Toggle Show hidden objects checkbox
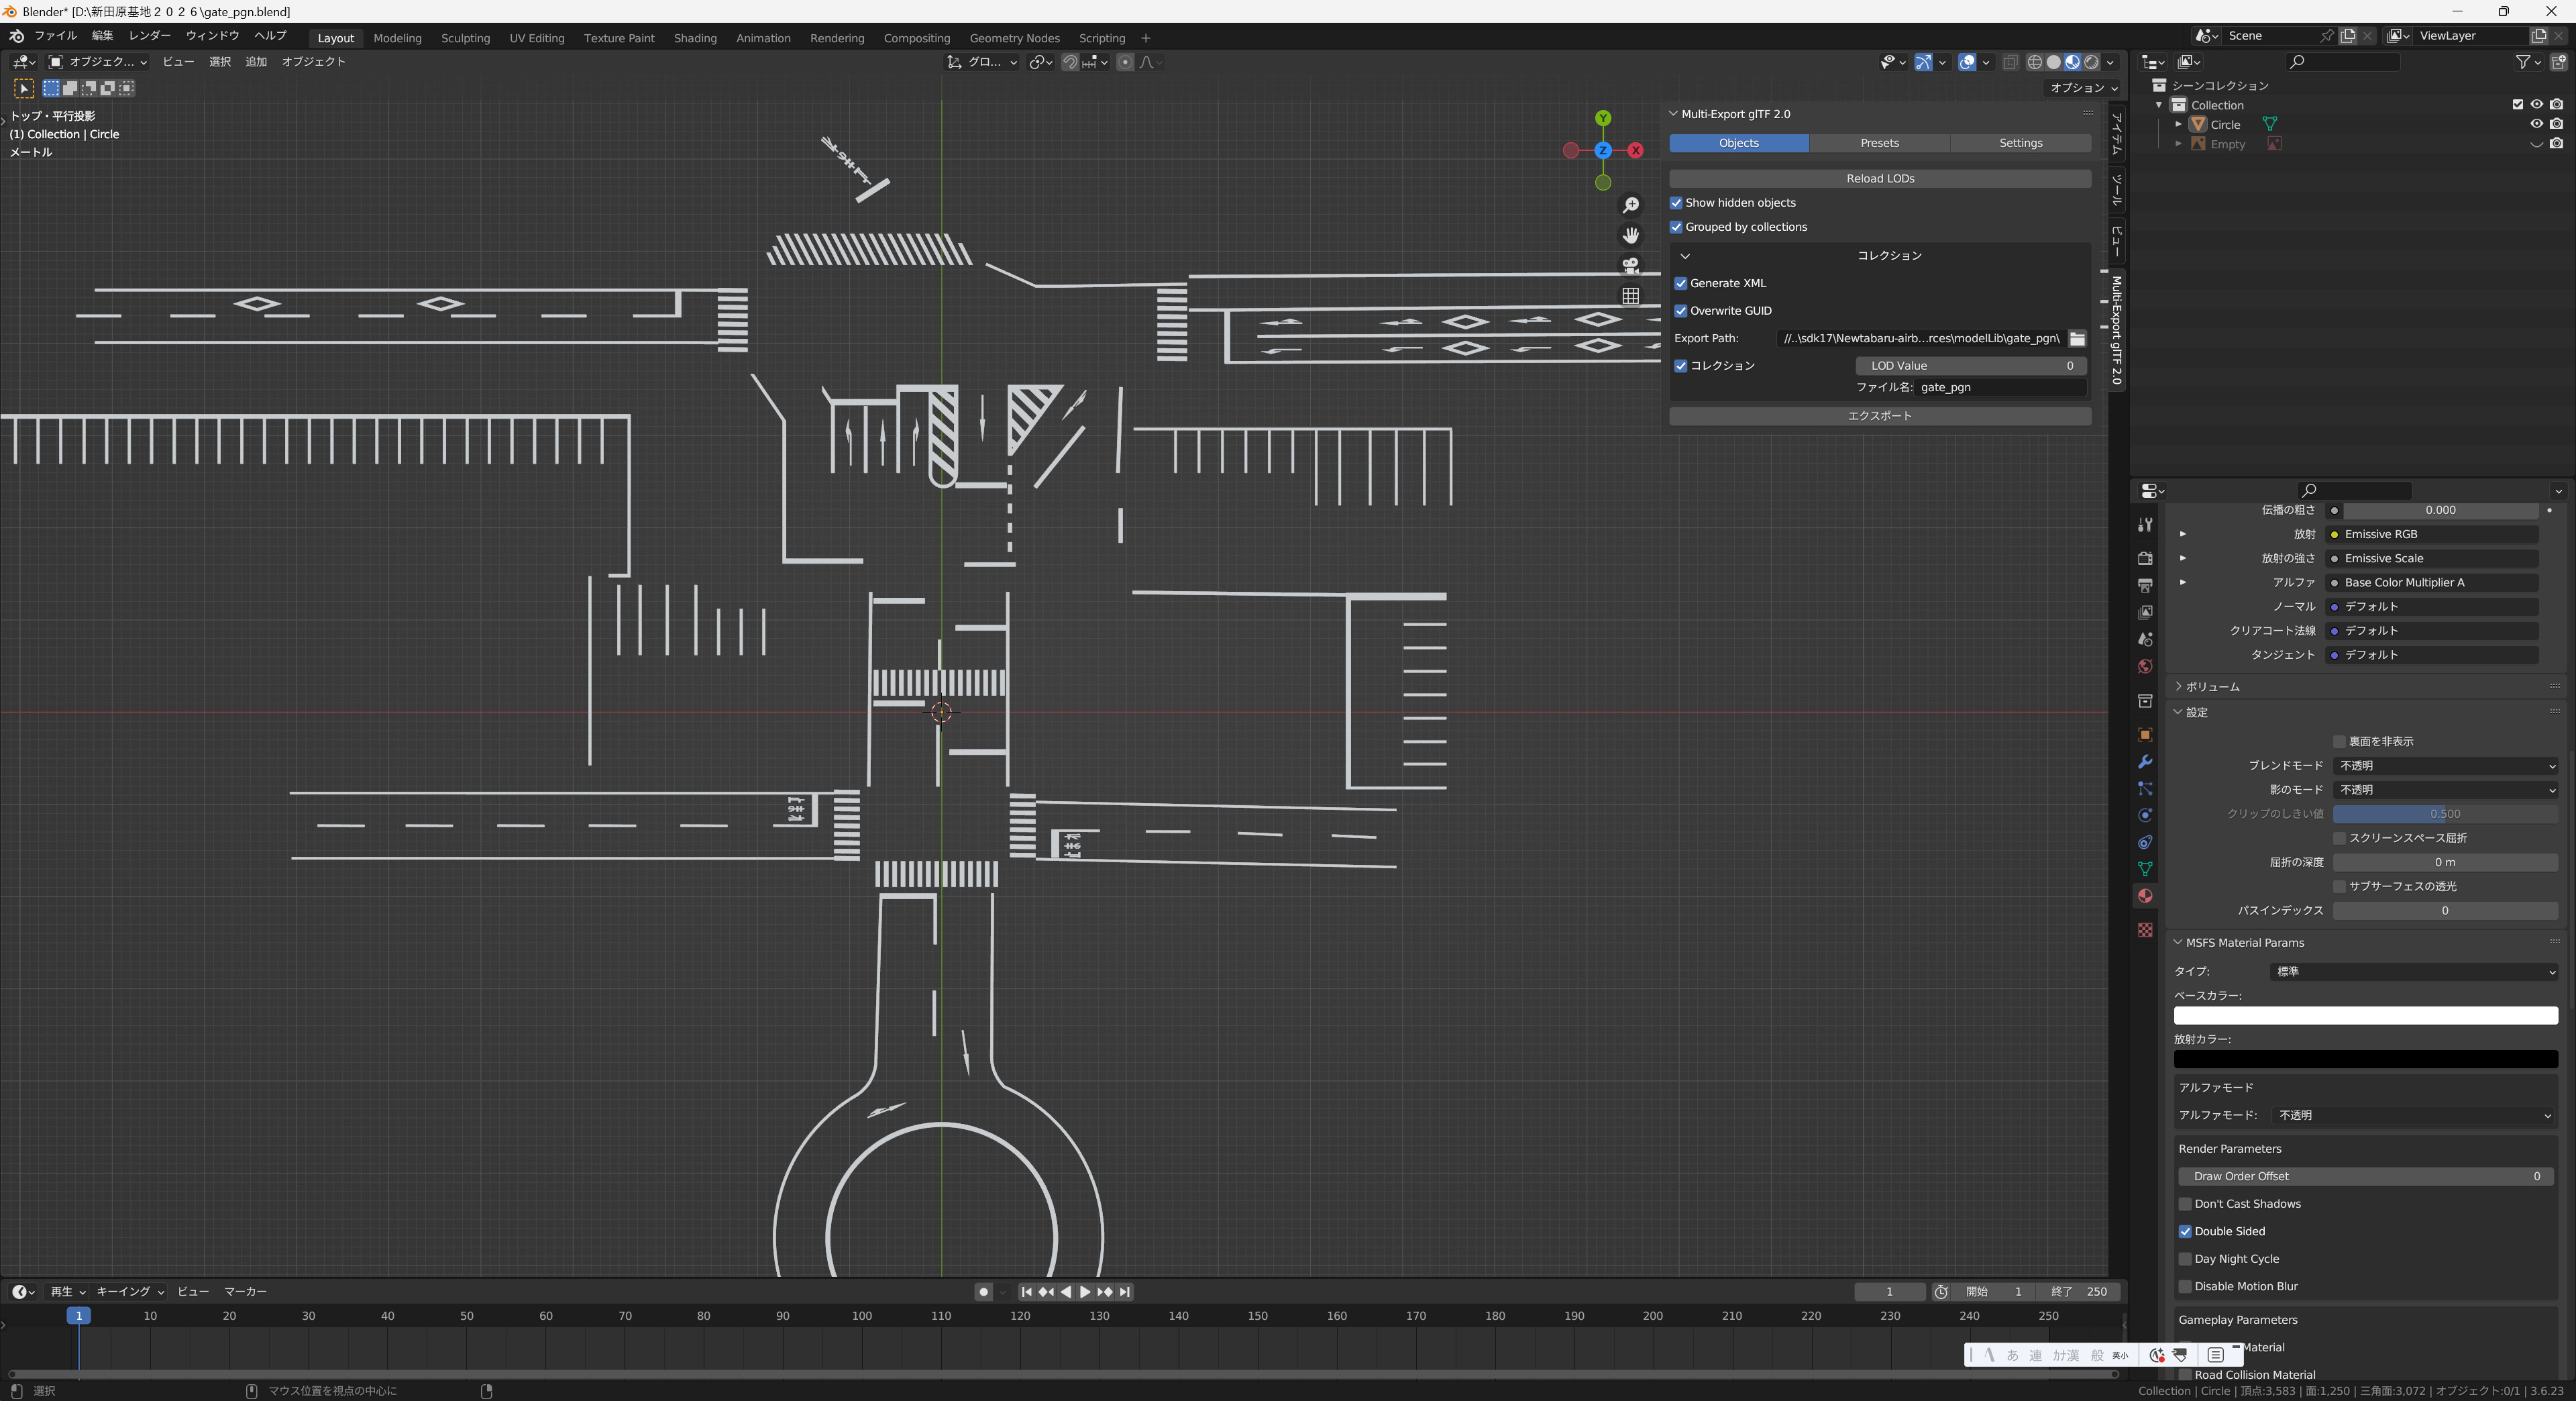Screen dimensions: 2576x1401 1677,203
